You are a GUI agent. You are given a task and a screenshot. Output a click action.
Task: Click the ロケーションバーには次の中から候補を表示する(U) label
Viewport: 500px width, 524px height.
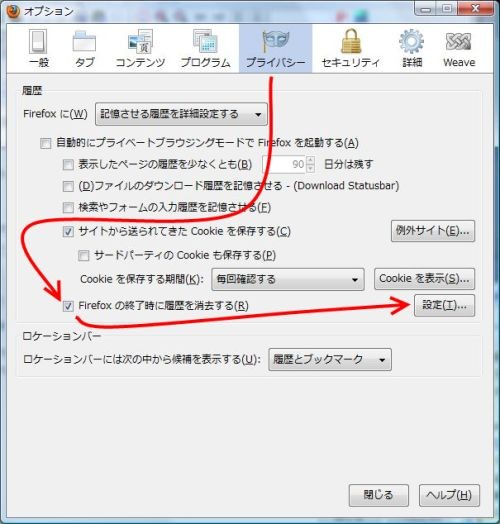pyautogui.click(x=142, y=360)
